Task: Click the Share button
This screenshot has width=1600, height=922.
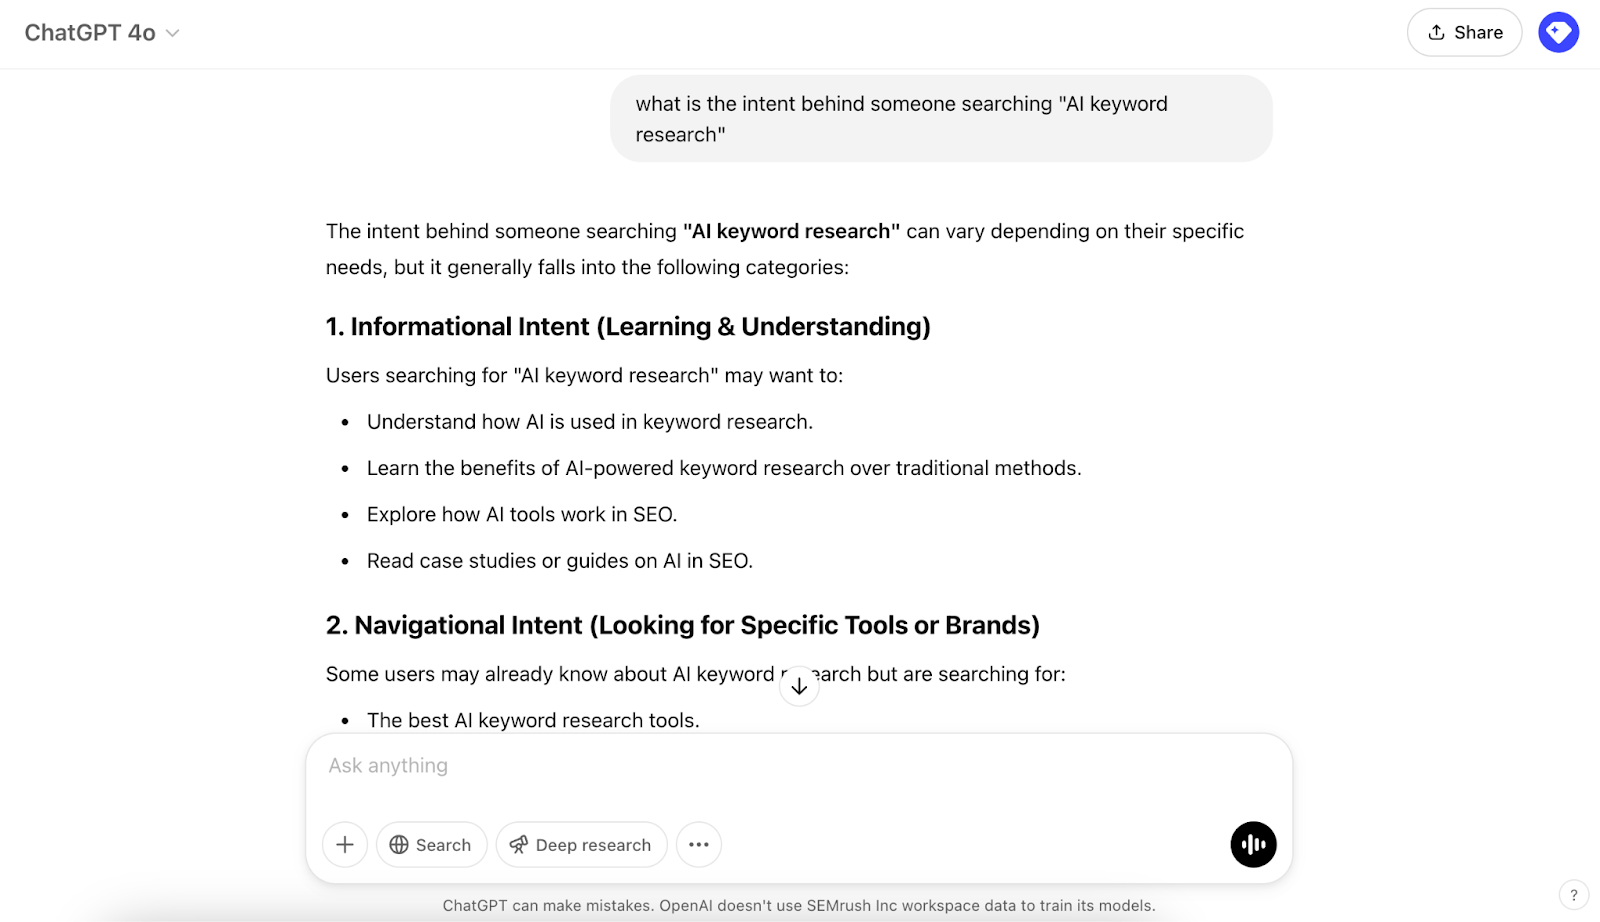Action: pos(1464,32)
